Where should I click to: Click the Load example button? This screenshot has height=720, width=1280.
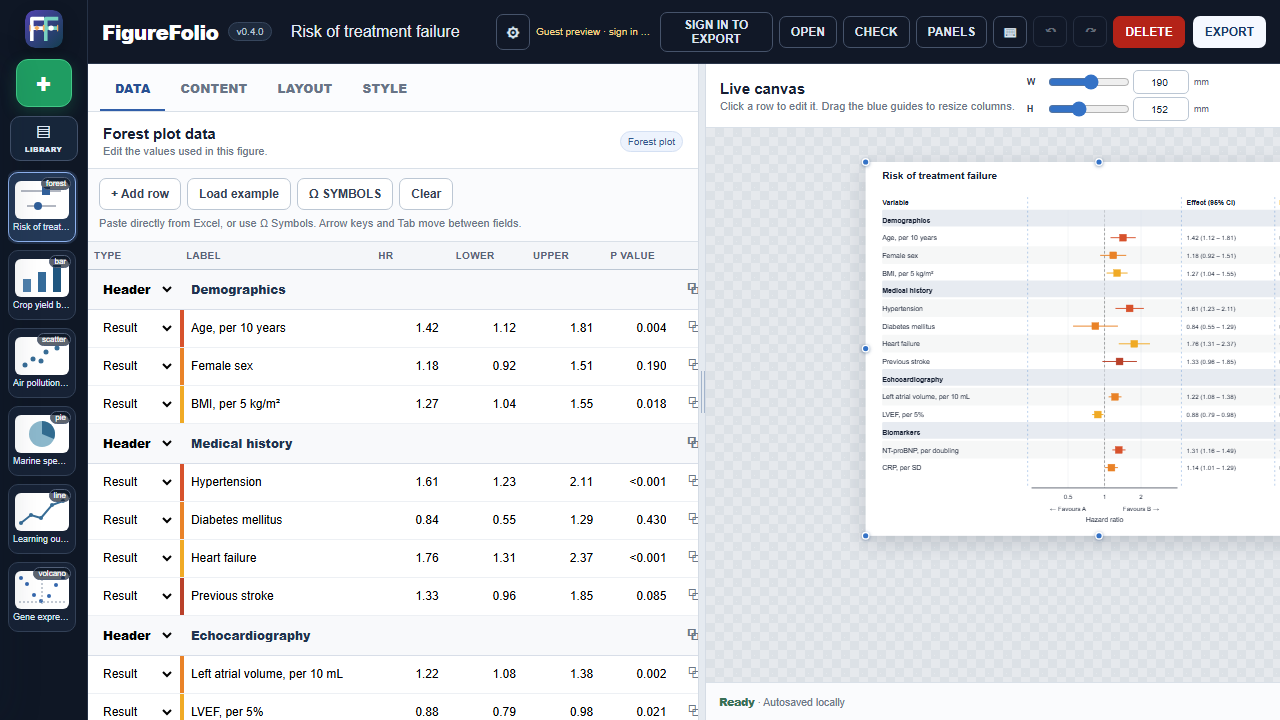click(x=239, y=194)
